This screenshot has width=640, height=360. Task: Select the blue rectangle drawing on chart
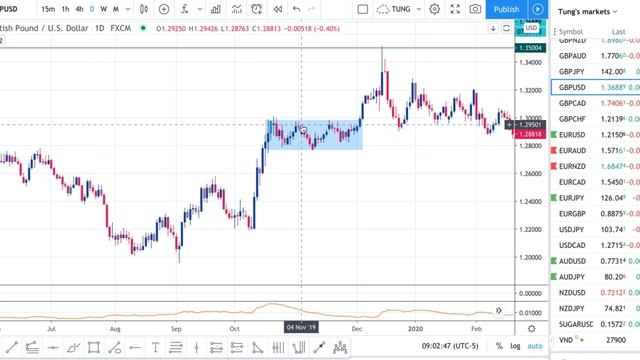[314, 134]
